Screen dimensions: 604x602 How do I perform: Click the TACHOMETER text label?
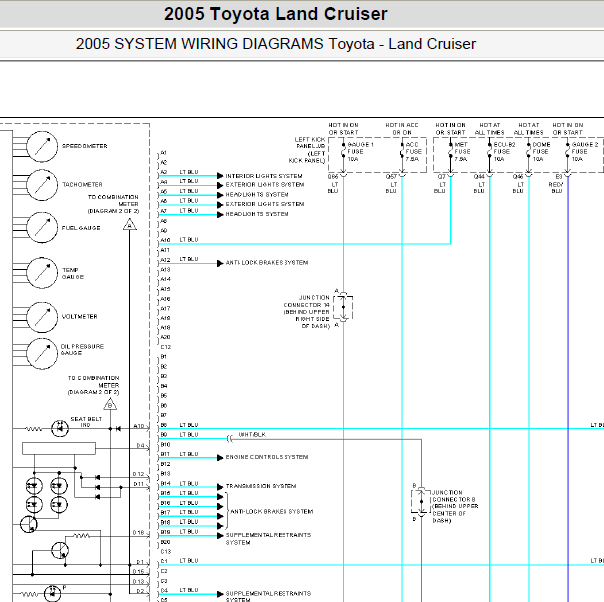[x=82, y=185]
